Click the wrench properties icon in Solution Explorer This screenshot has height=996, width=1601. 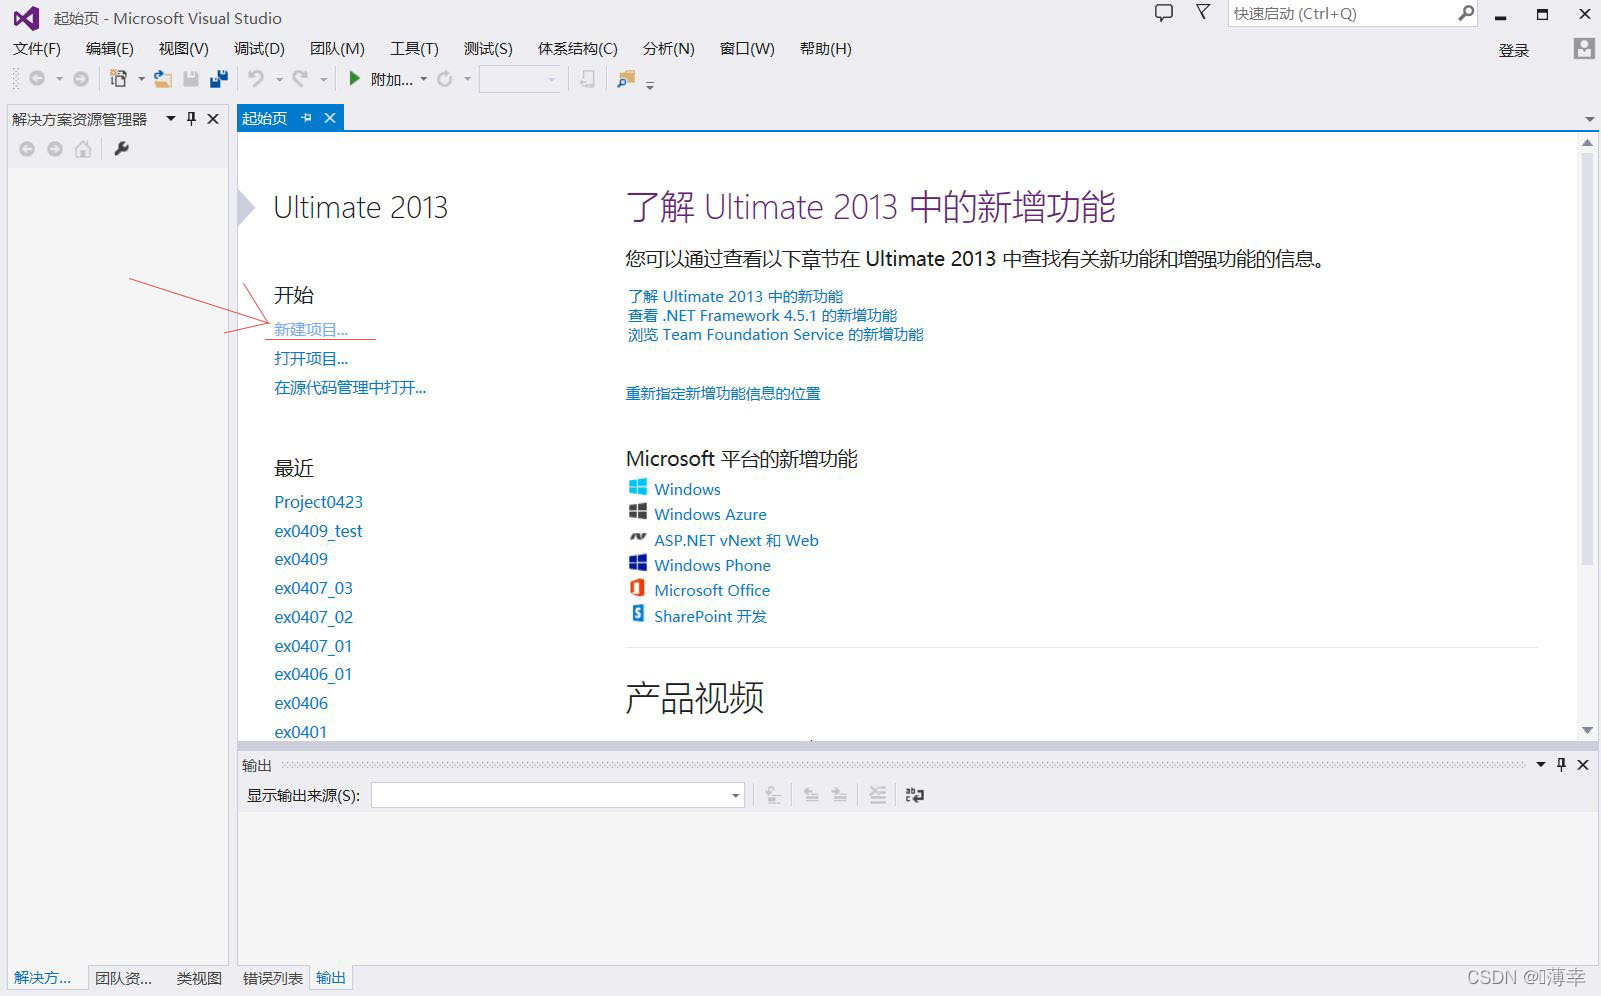click(121, 149)
